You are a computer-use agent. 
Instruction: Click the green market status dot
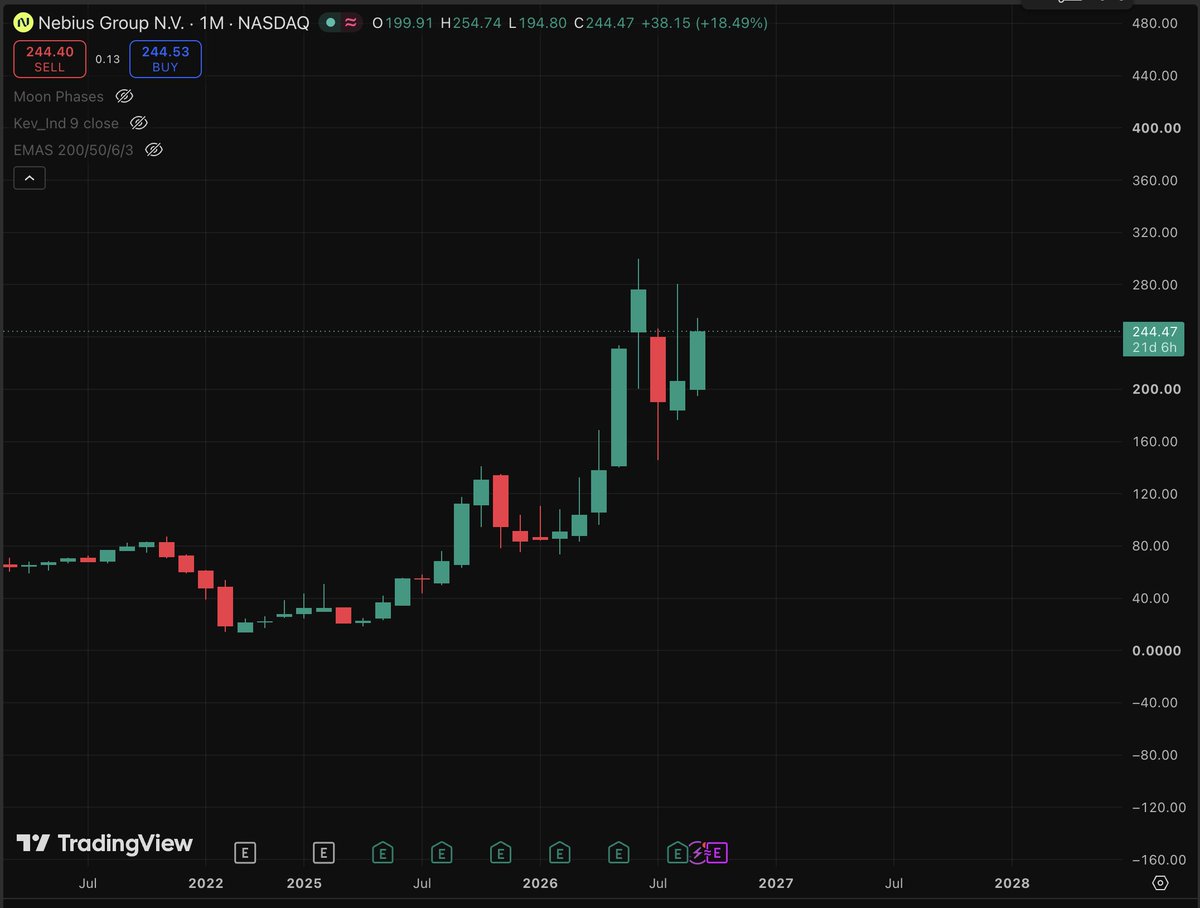(x=331, y=22)
